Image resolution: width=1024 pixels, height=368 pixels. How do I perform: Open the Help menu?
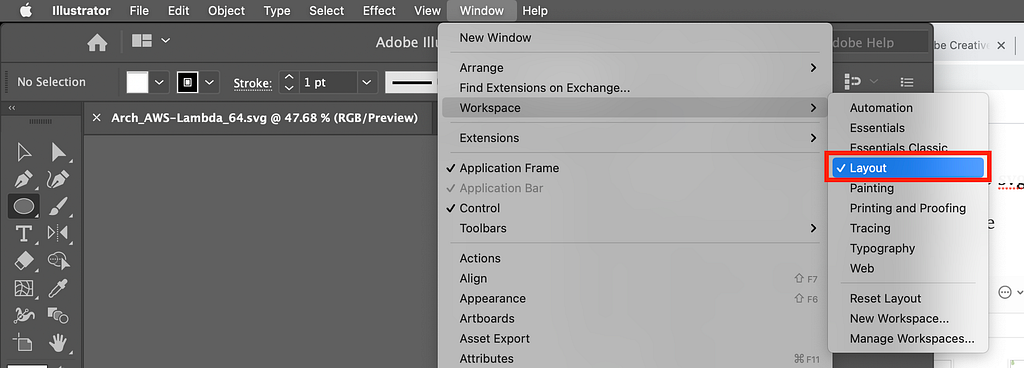(x=536, y=10)
